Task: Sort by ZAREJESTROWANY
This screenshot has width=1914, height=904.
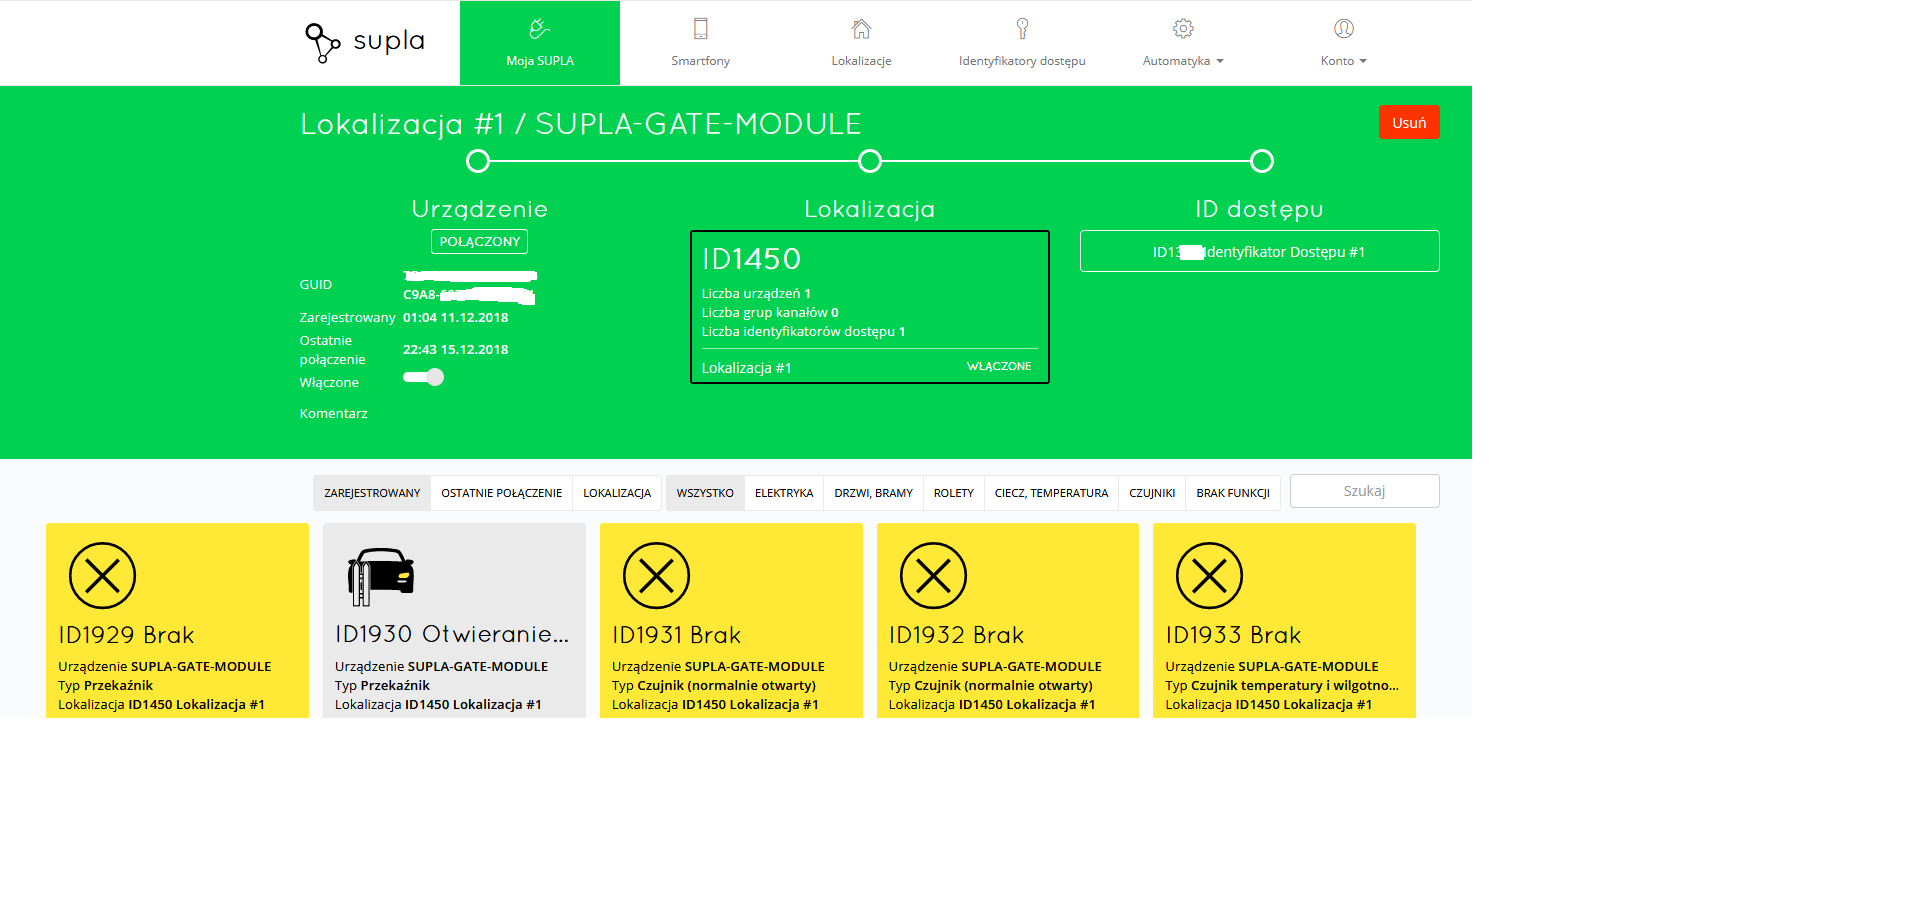Action: (372, 493)
